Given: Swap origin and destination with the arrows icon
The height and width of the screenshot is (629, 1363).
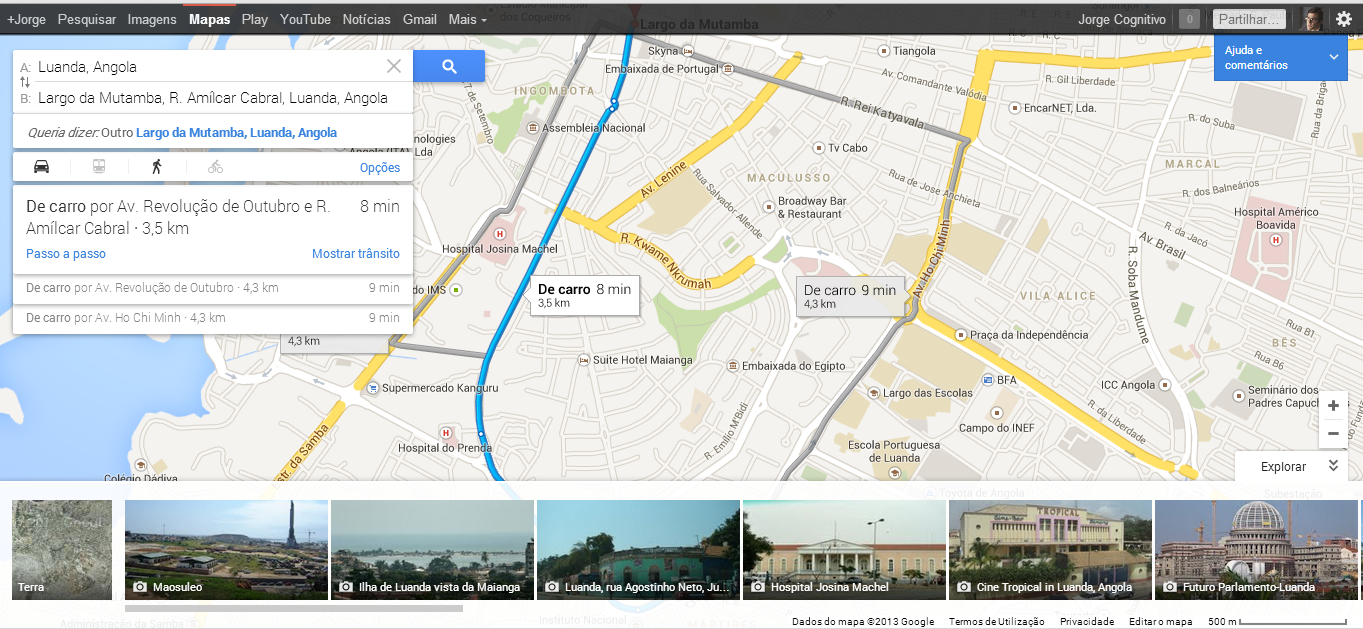Looking at the screenshot, I should pyautogui.click(x=25, y=82).
